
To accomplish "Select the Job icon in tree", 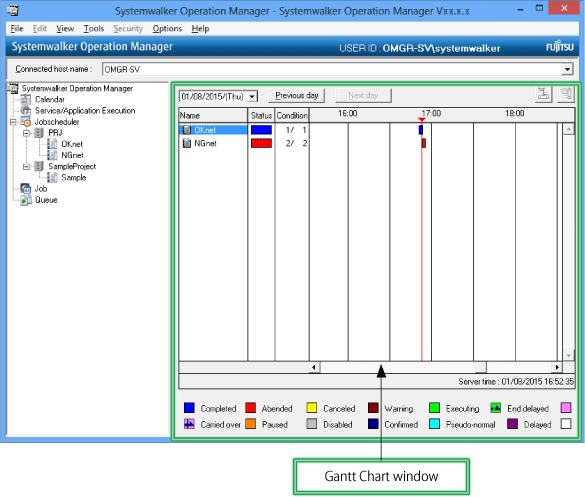I will click(26, 188).
